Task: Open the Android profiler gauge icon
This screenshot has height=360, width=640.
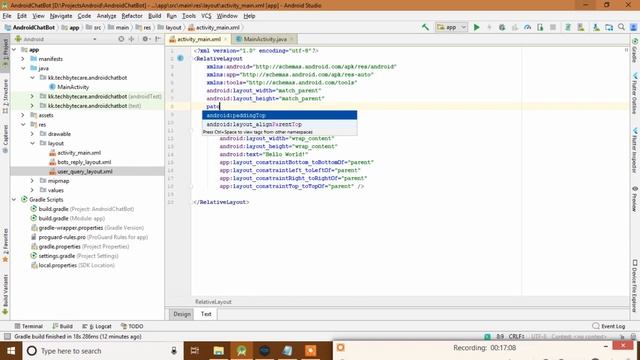Action: (528, 27)
